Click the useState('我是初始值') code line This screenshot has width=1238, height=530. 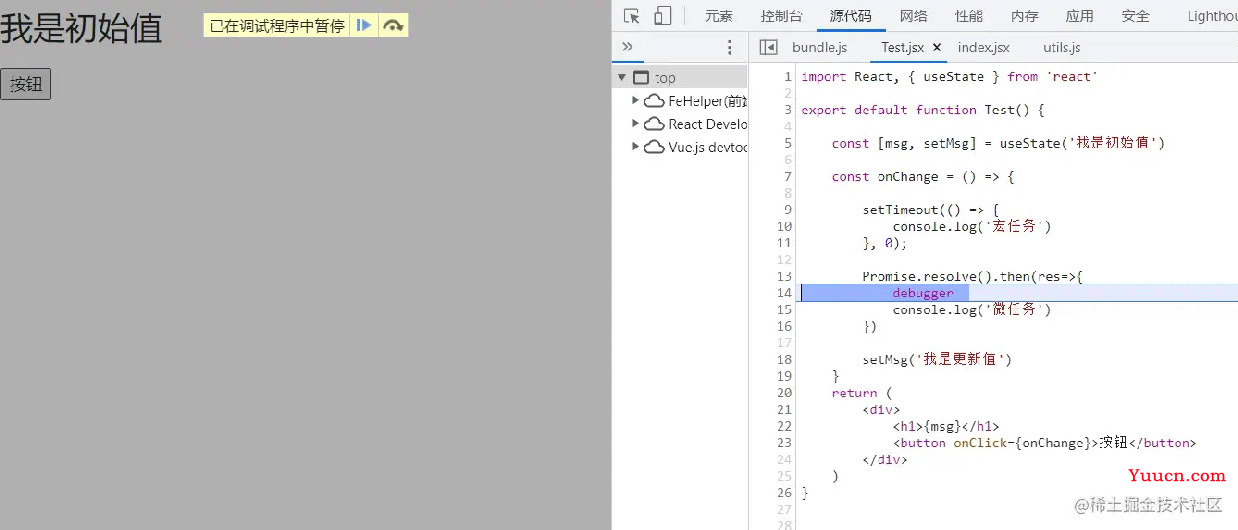(998, 143)
